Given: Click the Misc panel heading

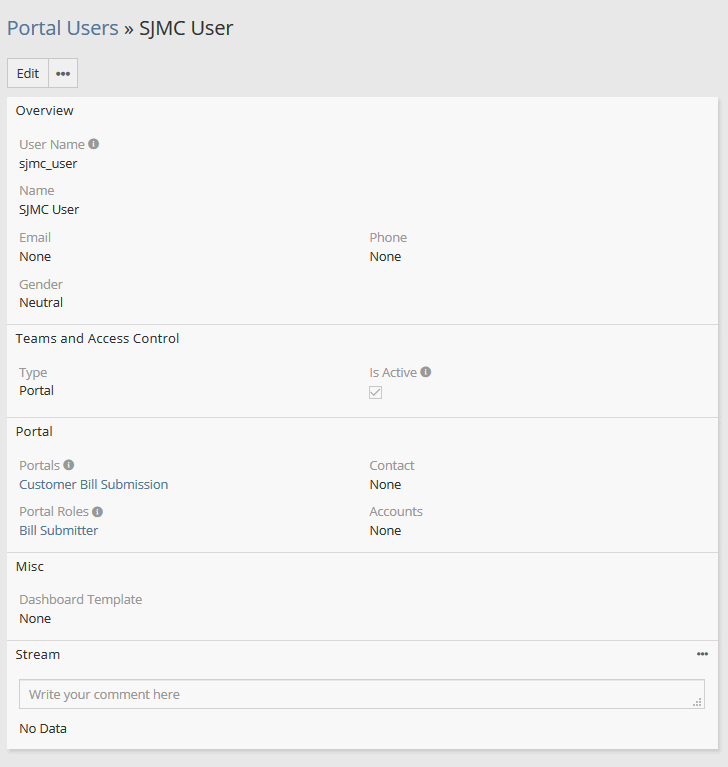Looking at the screenshot, I should coord(30,566).
